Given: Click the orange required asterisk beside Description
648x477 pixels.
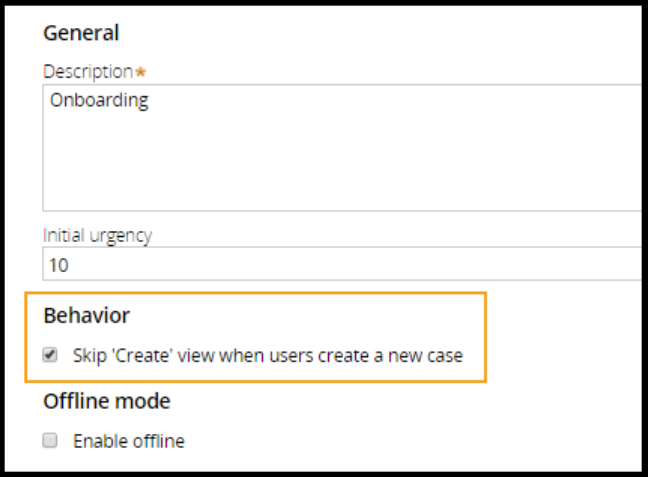Looking at the screenshot, I should [x=139, y=72].
